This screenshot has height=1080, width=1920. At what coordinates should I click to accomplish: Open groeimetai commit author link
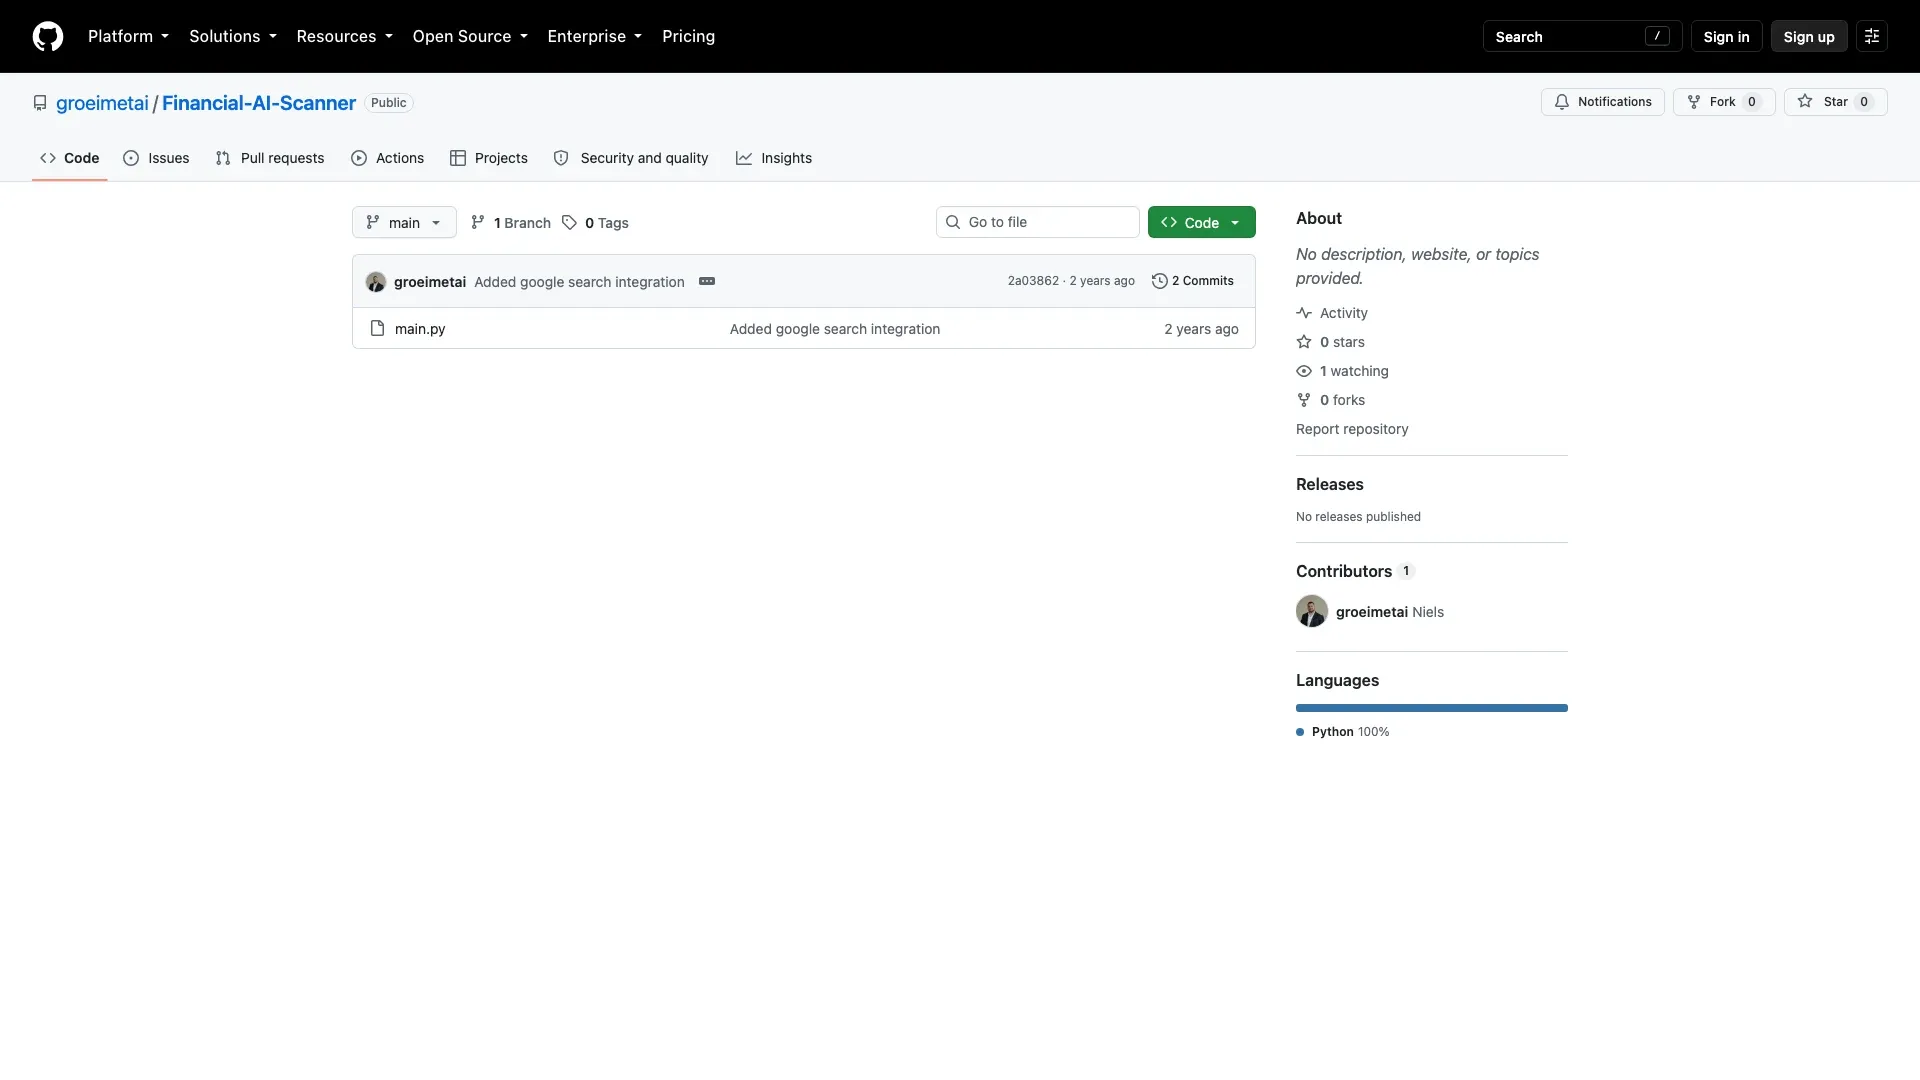(x=430, y=282)
